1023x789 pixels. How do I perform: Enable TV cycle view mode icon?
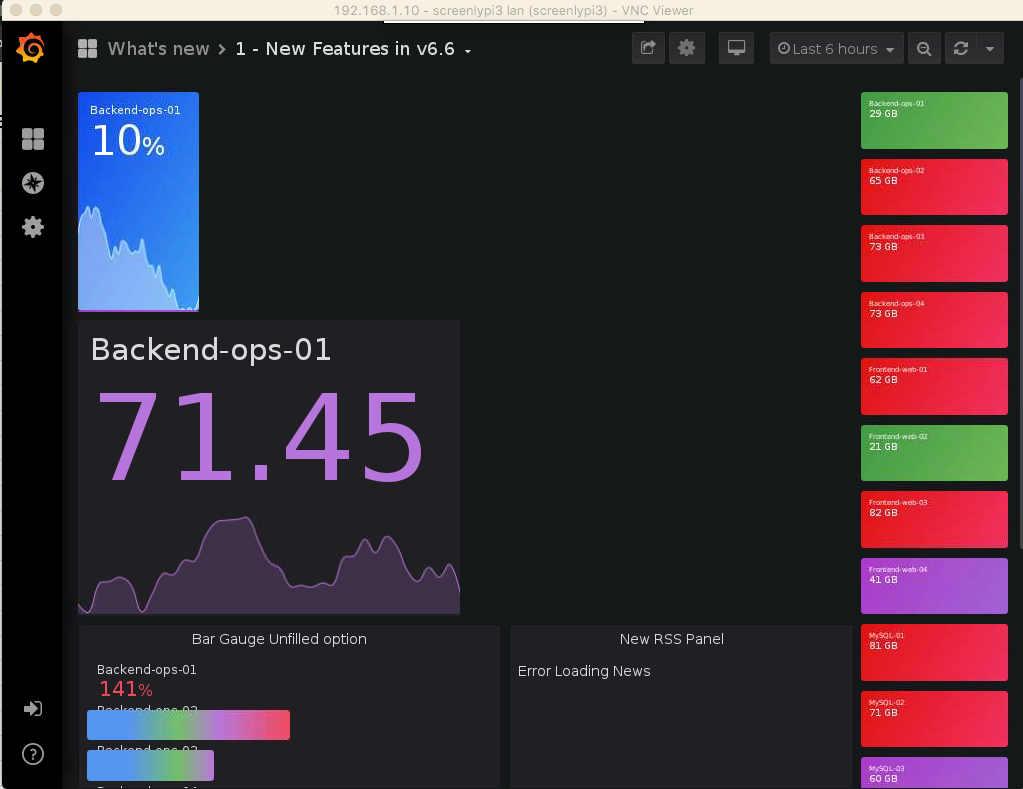(736, 47)
